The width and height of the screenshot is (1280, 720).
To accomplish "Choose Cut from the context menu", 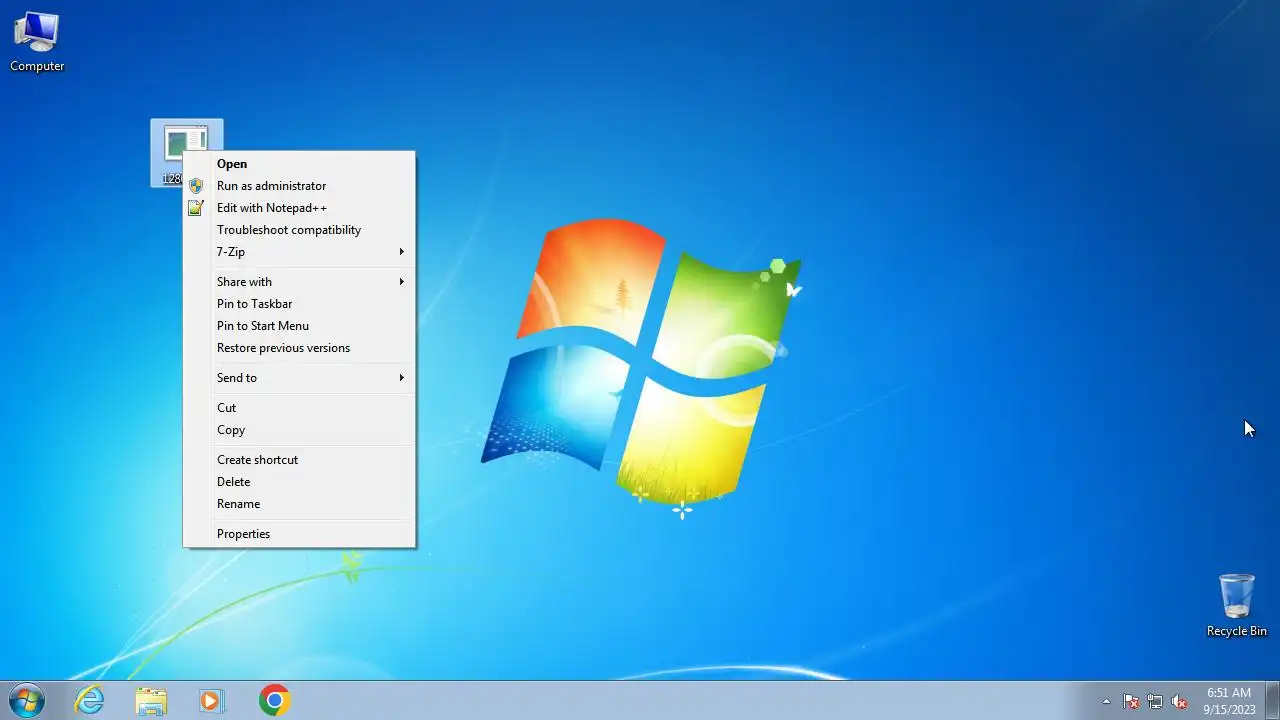I will point(299,408).
